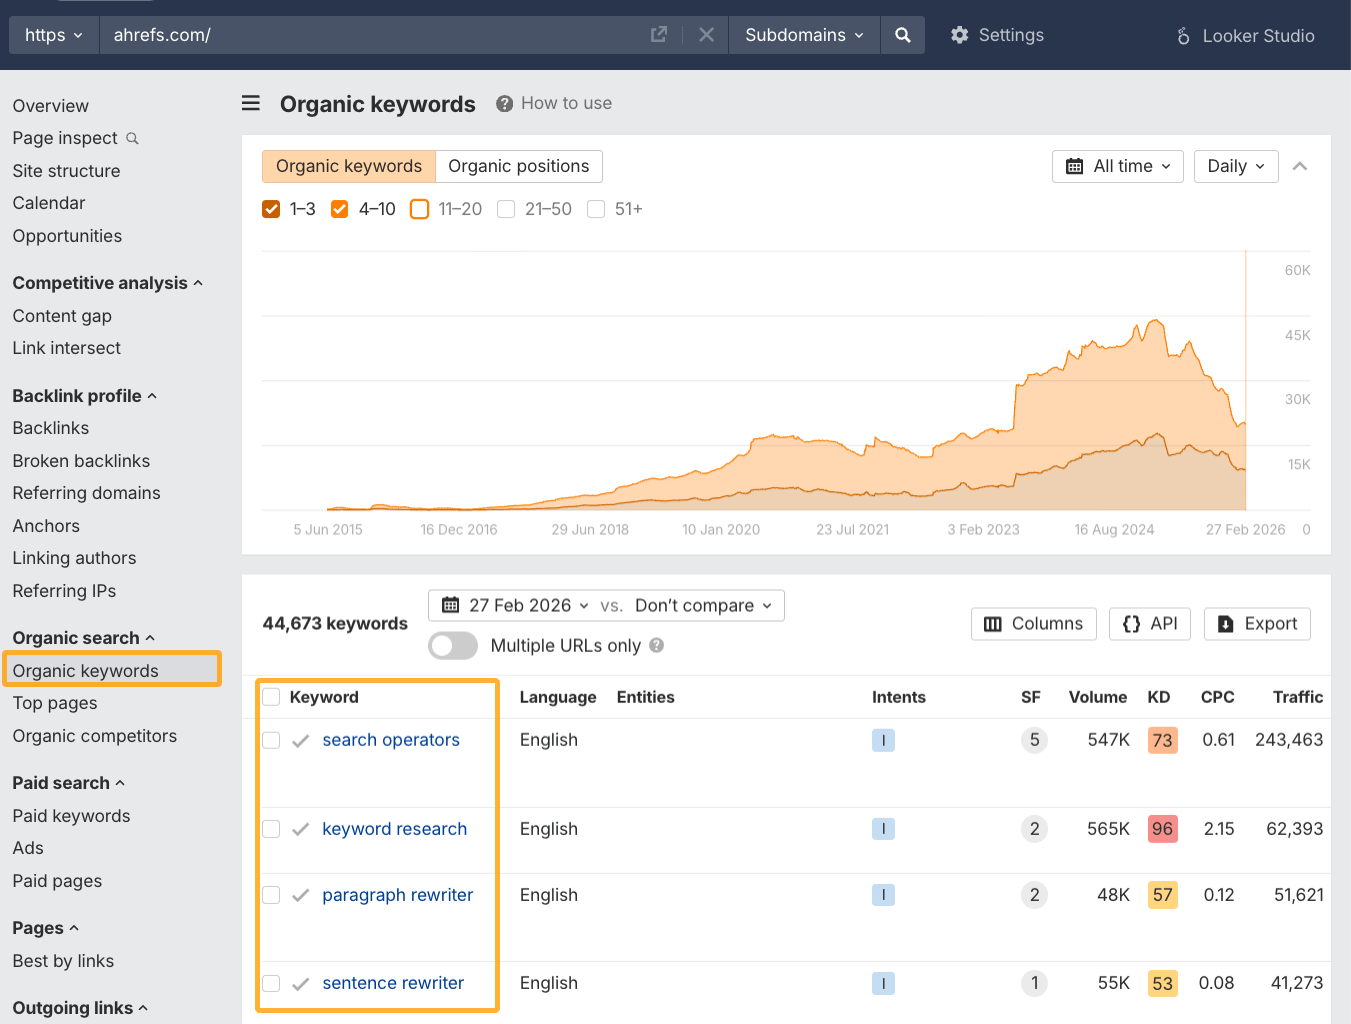Click the search magnifier next to Subdomains
This screenshot has height=1024, width=1351.
902,34
